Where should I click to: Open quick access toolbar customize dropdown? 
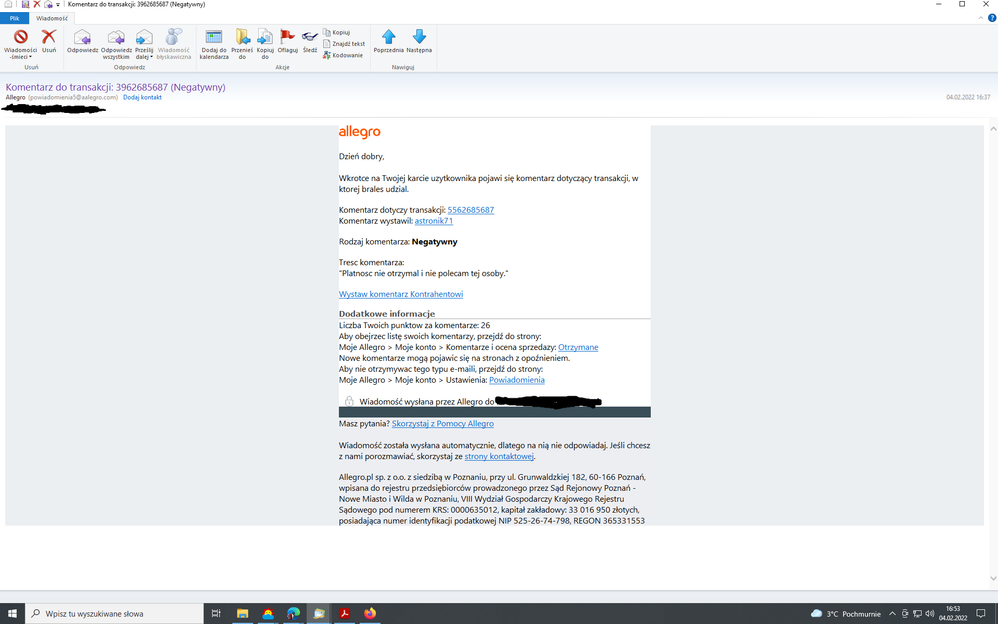coord(60,4)
